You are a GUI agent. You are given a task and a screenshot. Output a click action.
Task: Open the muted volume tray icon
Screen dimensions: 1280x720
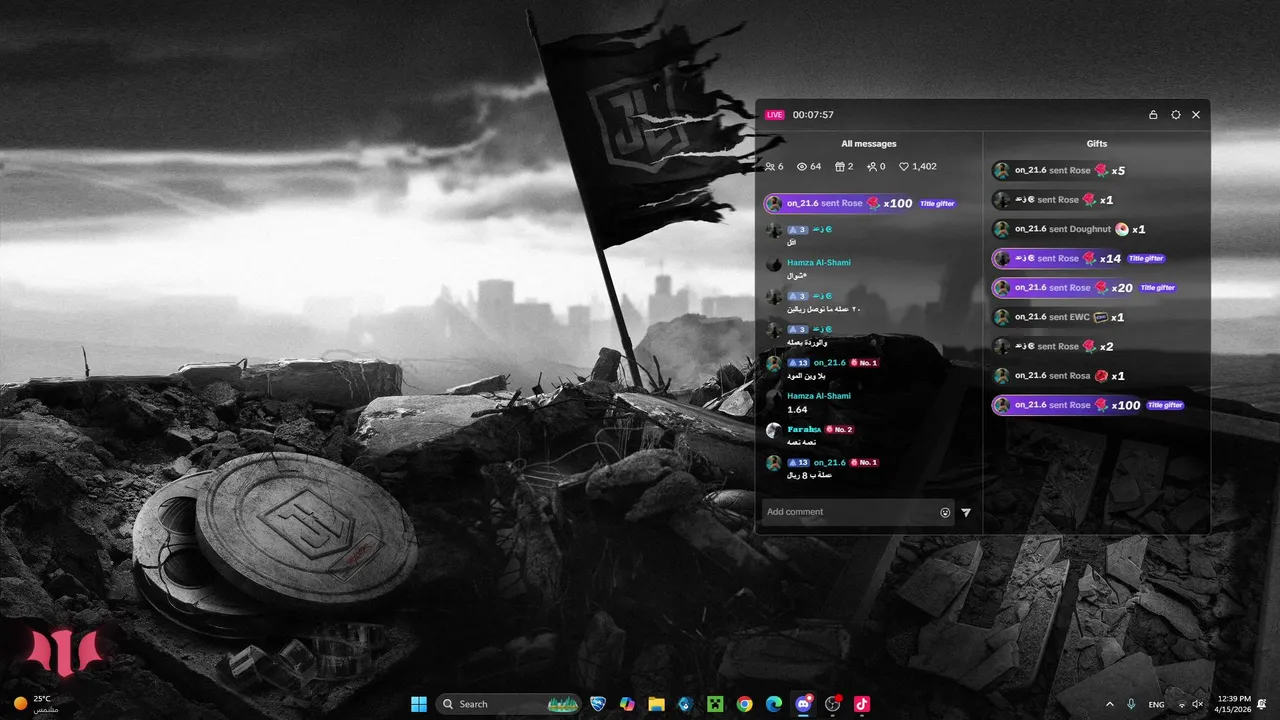click(x=1198, y=705)
